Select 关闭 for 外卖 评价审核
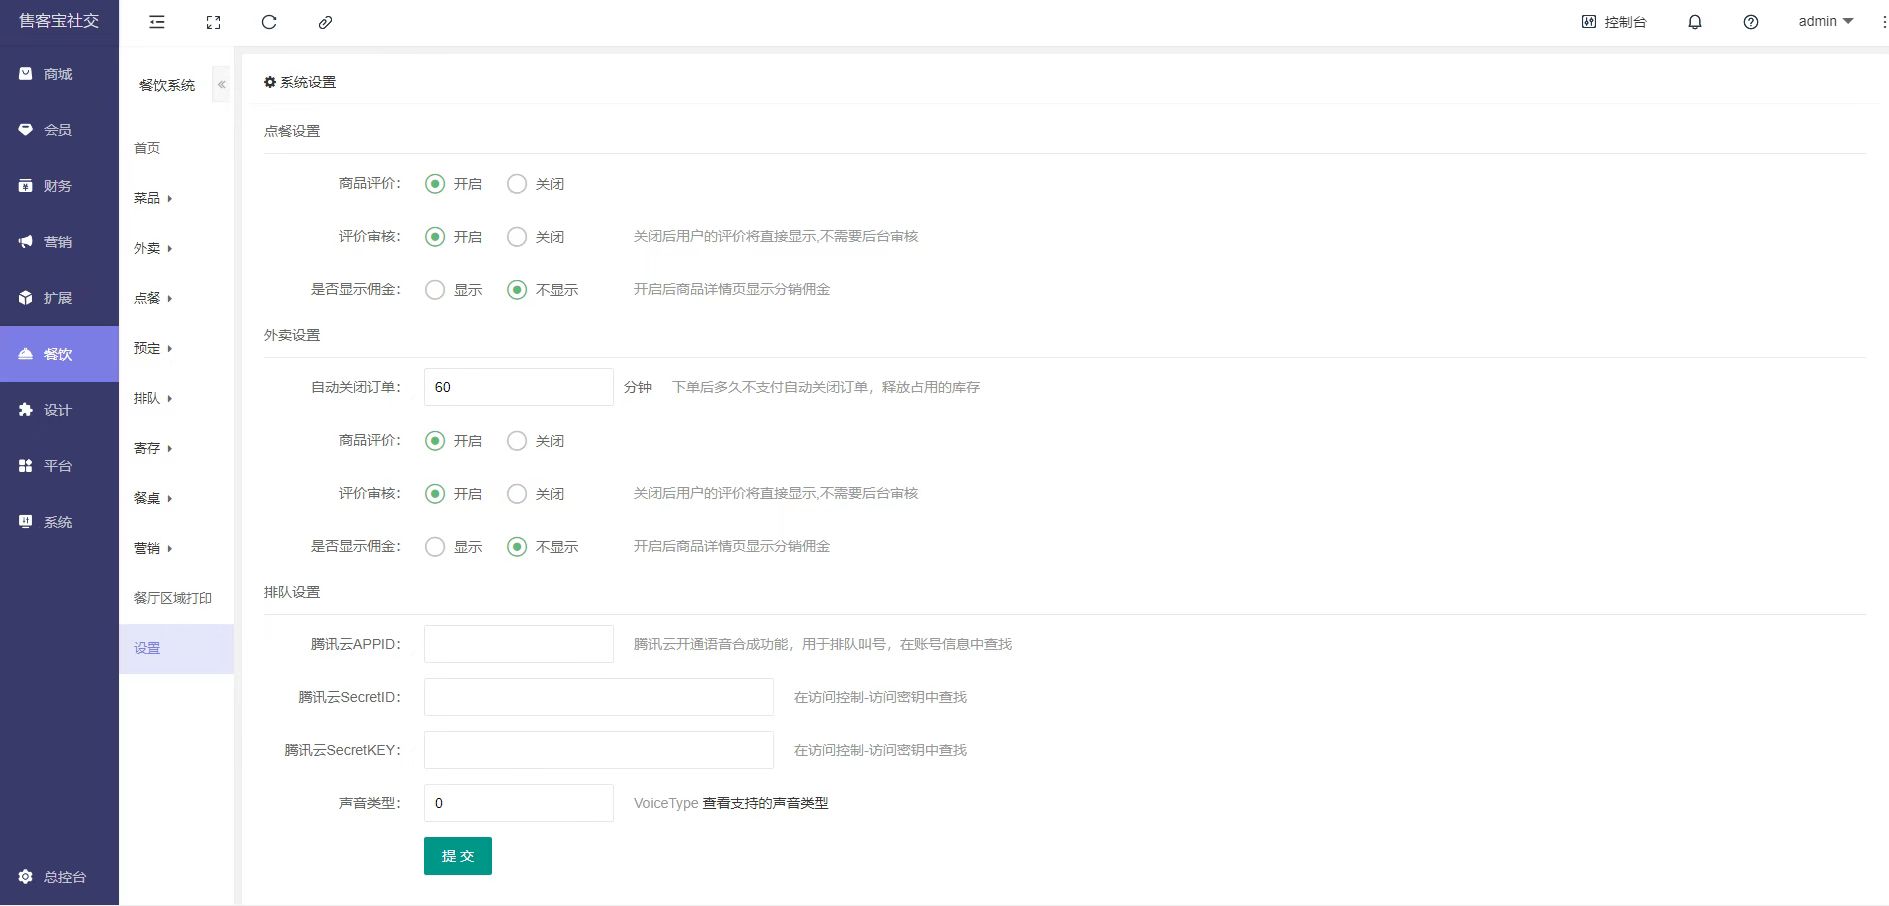Viewport: 1889px width, 906px height. tap(517, 494)
